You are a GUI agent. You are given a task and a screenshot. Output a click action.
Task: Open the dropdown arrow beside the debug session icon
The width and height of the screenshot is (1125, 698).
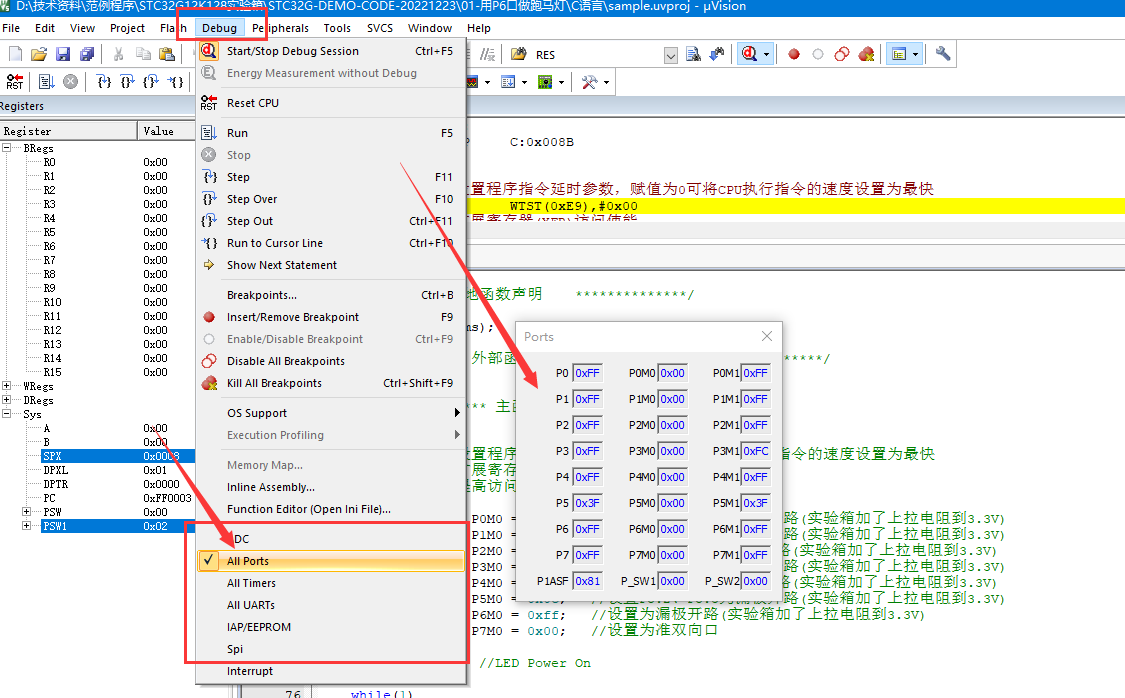click(x=766, y=55)
